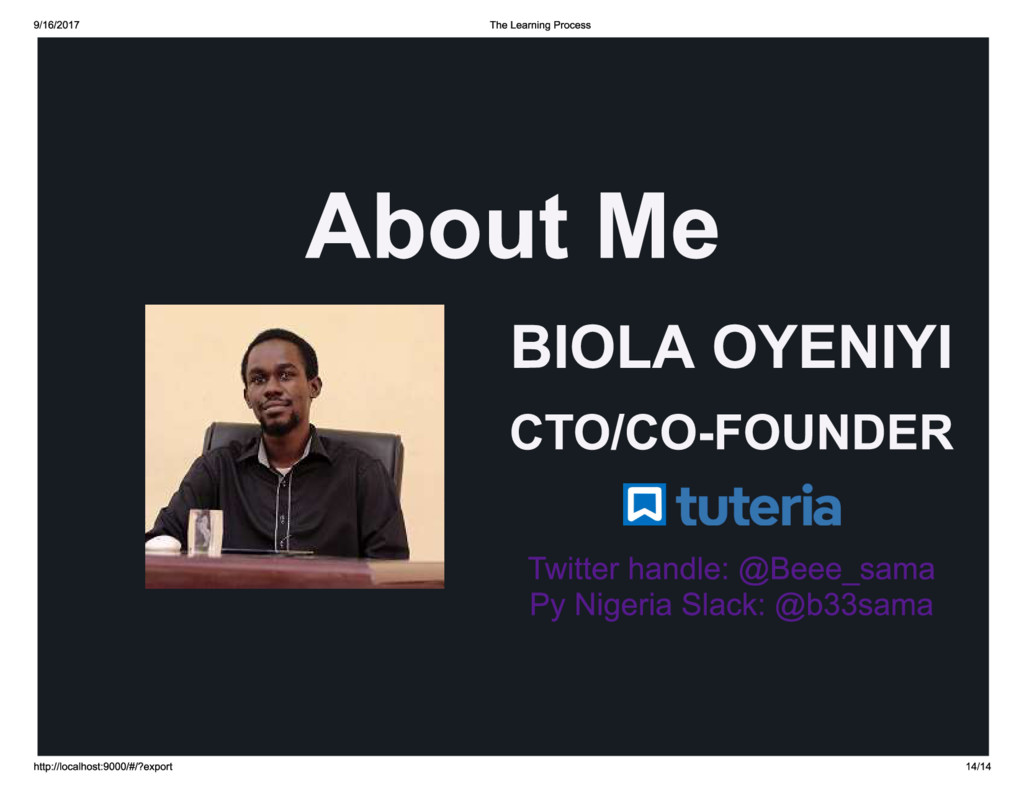This screenshot has height=791, width=1024.
Task: Select the speaker's portrait photo
Action: click(295, 447)
